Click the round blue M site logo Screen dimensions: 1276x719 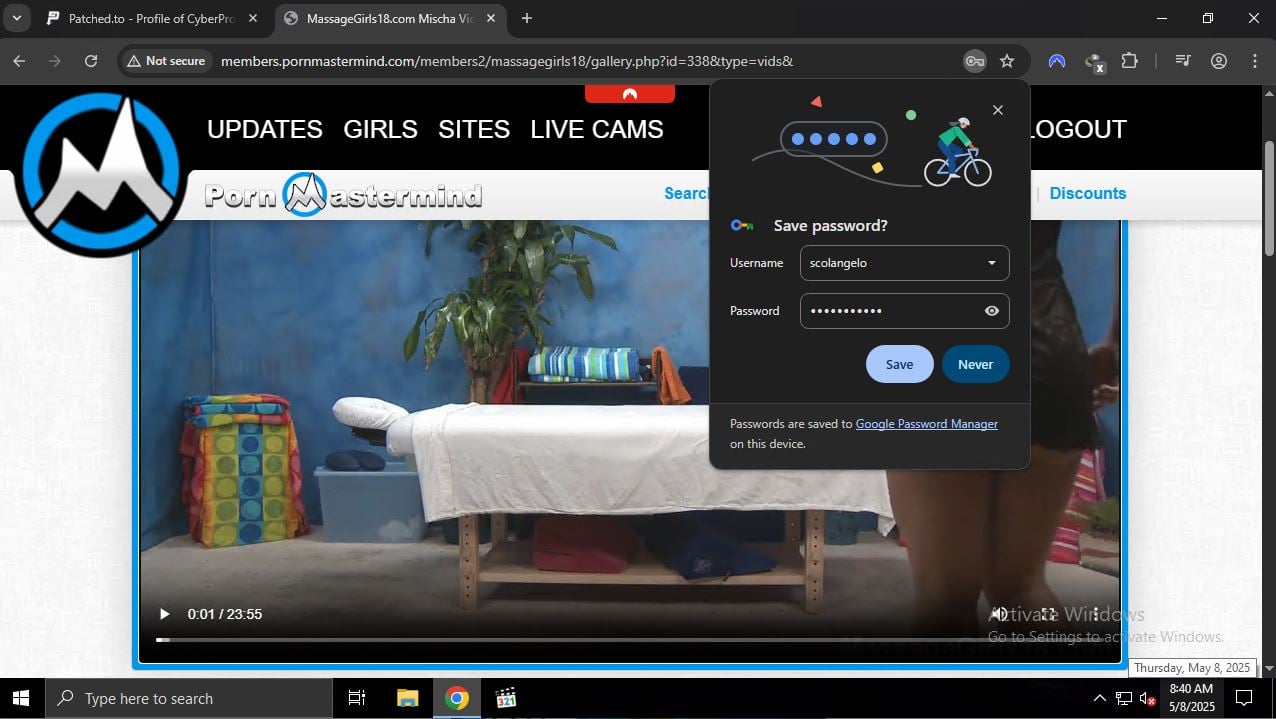pyautogui.click(x=101, y=174)
